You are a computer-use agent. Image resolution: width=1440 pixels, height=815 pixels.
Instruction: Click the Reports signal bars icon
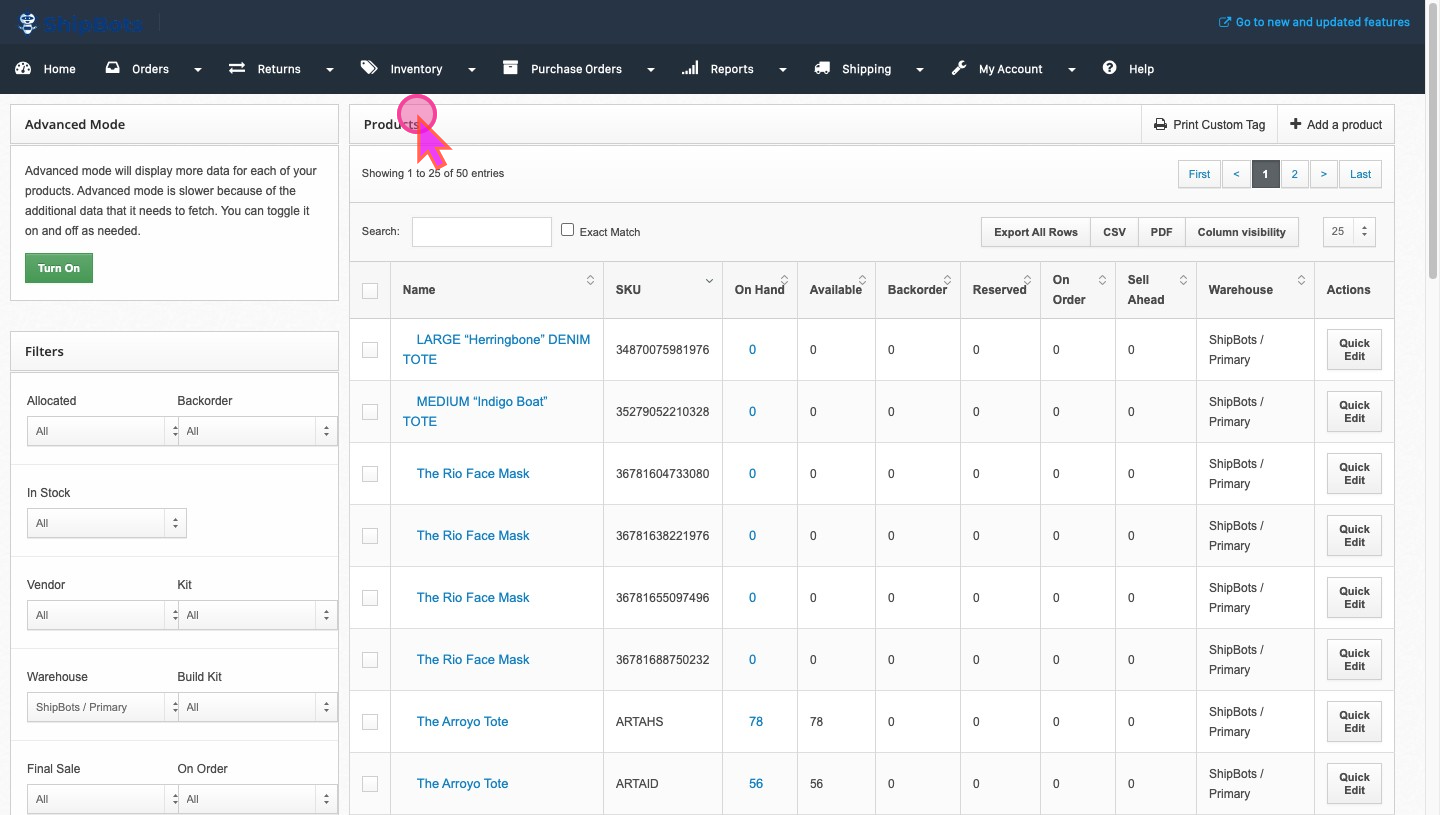690,68
